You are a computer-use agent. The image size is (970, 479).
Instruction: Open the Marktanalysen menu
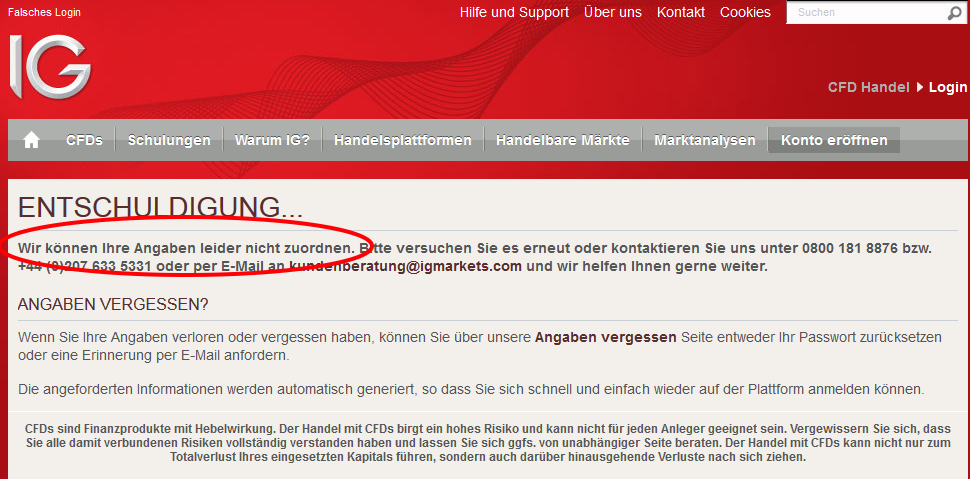coord(705,140)
